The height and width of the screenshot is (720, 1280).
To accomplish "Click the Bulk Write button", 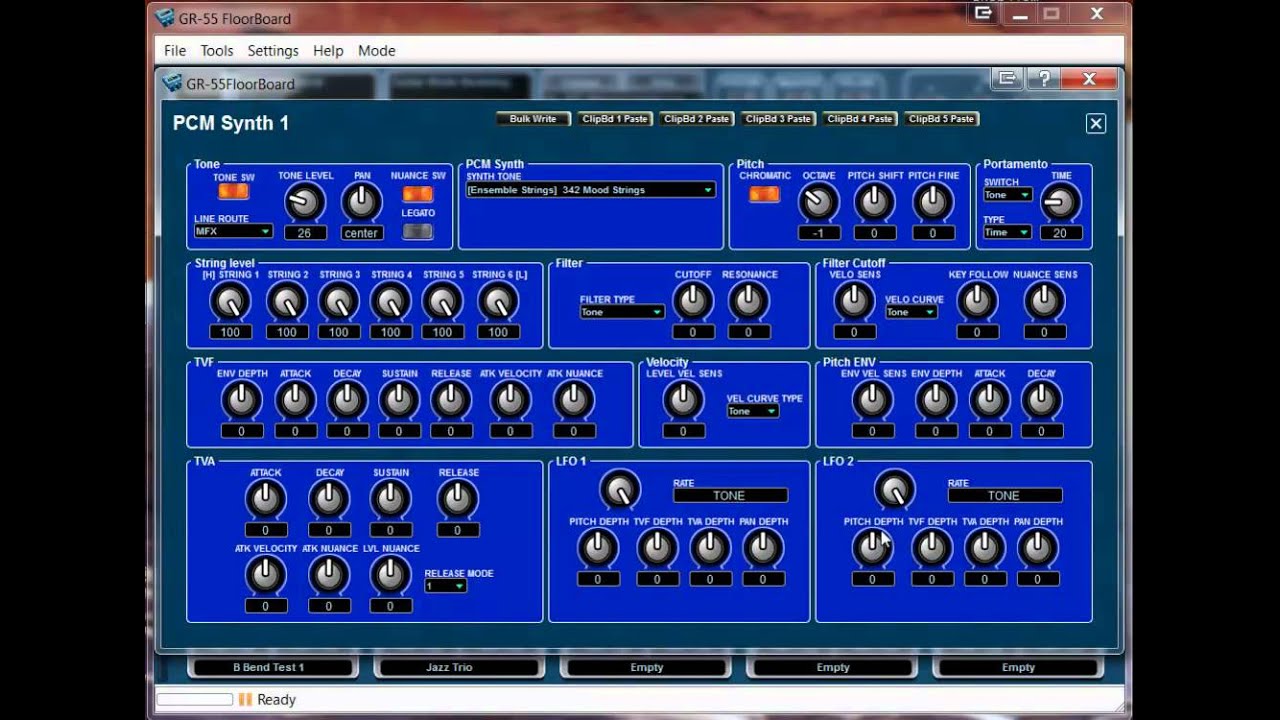I will tap(533, 119).
